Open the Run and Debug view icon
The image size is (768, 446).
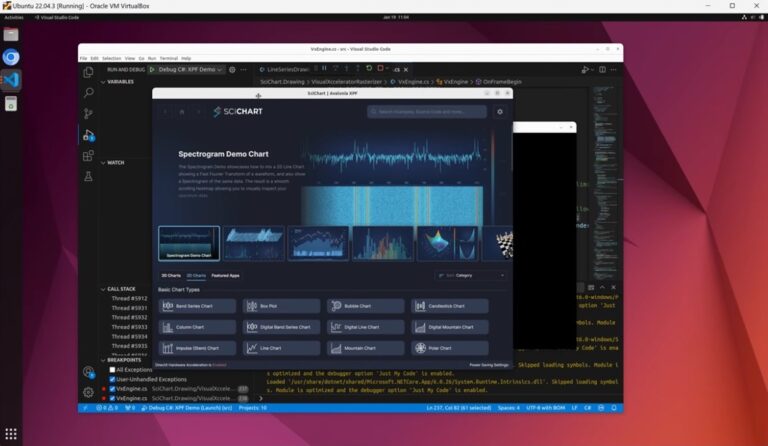88,135
